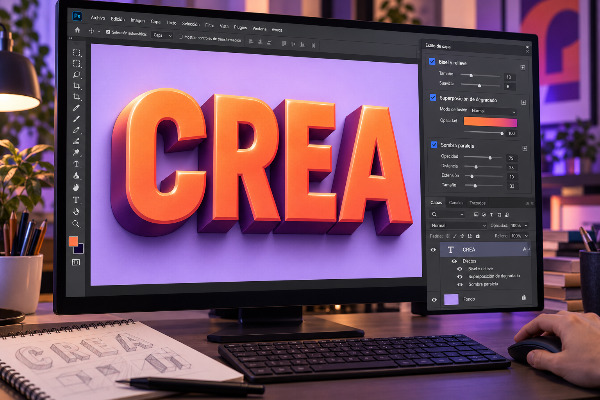The width and height of the screenshot is (600, 400).
Task: Filter layers by type T icon
Action: tap(491, 215)
